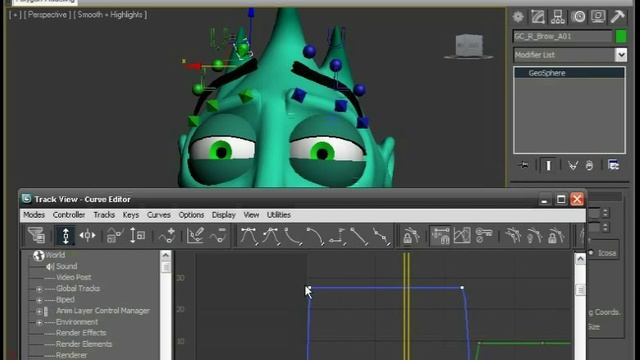640x360 pixels.
Task: Toggle Lock Tangents button
Action: point(556,236)
